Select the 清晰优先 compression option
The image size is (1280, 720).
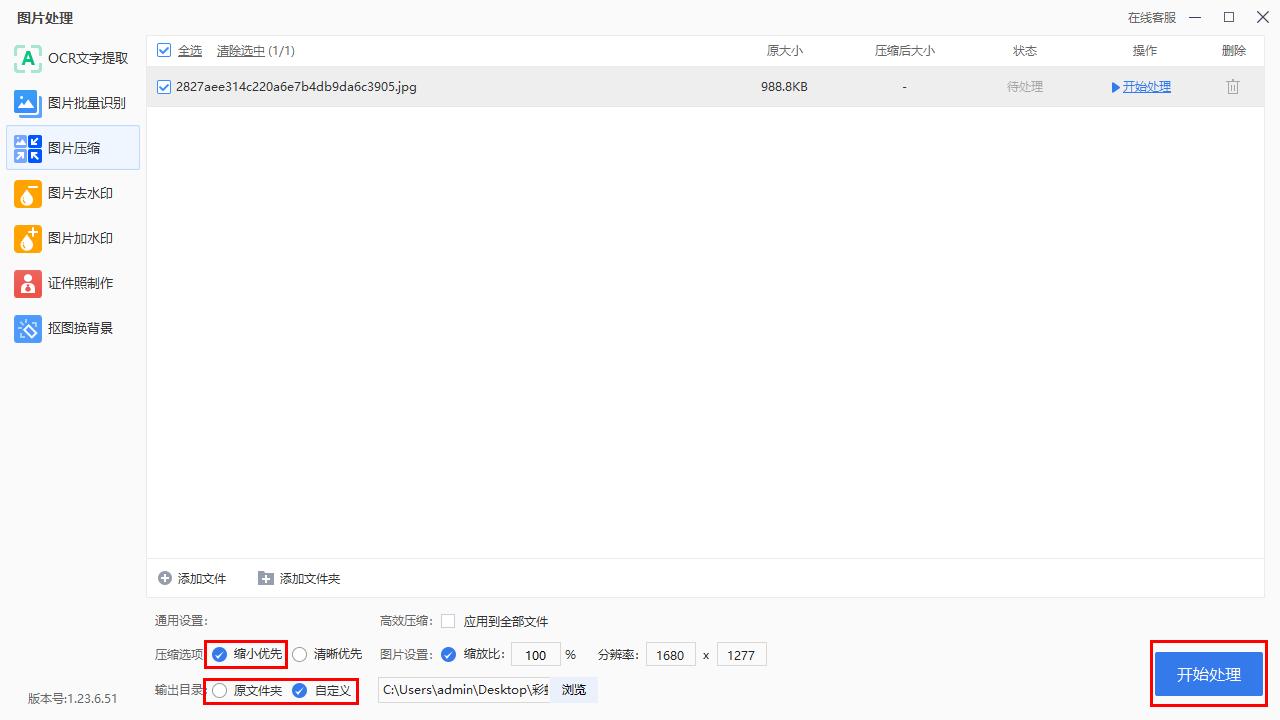click(300, 654)
